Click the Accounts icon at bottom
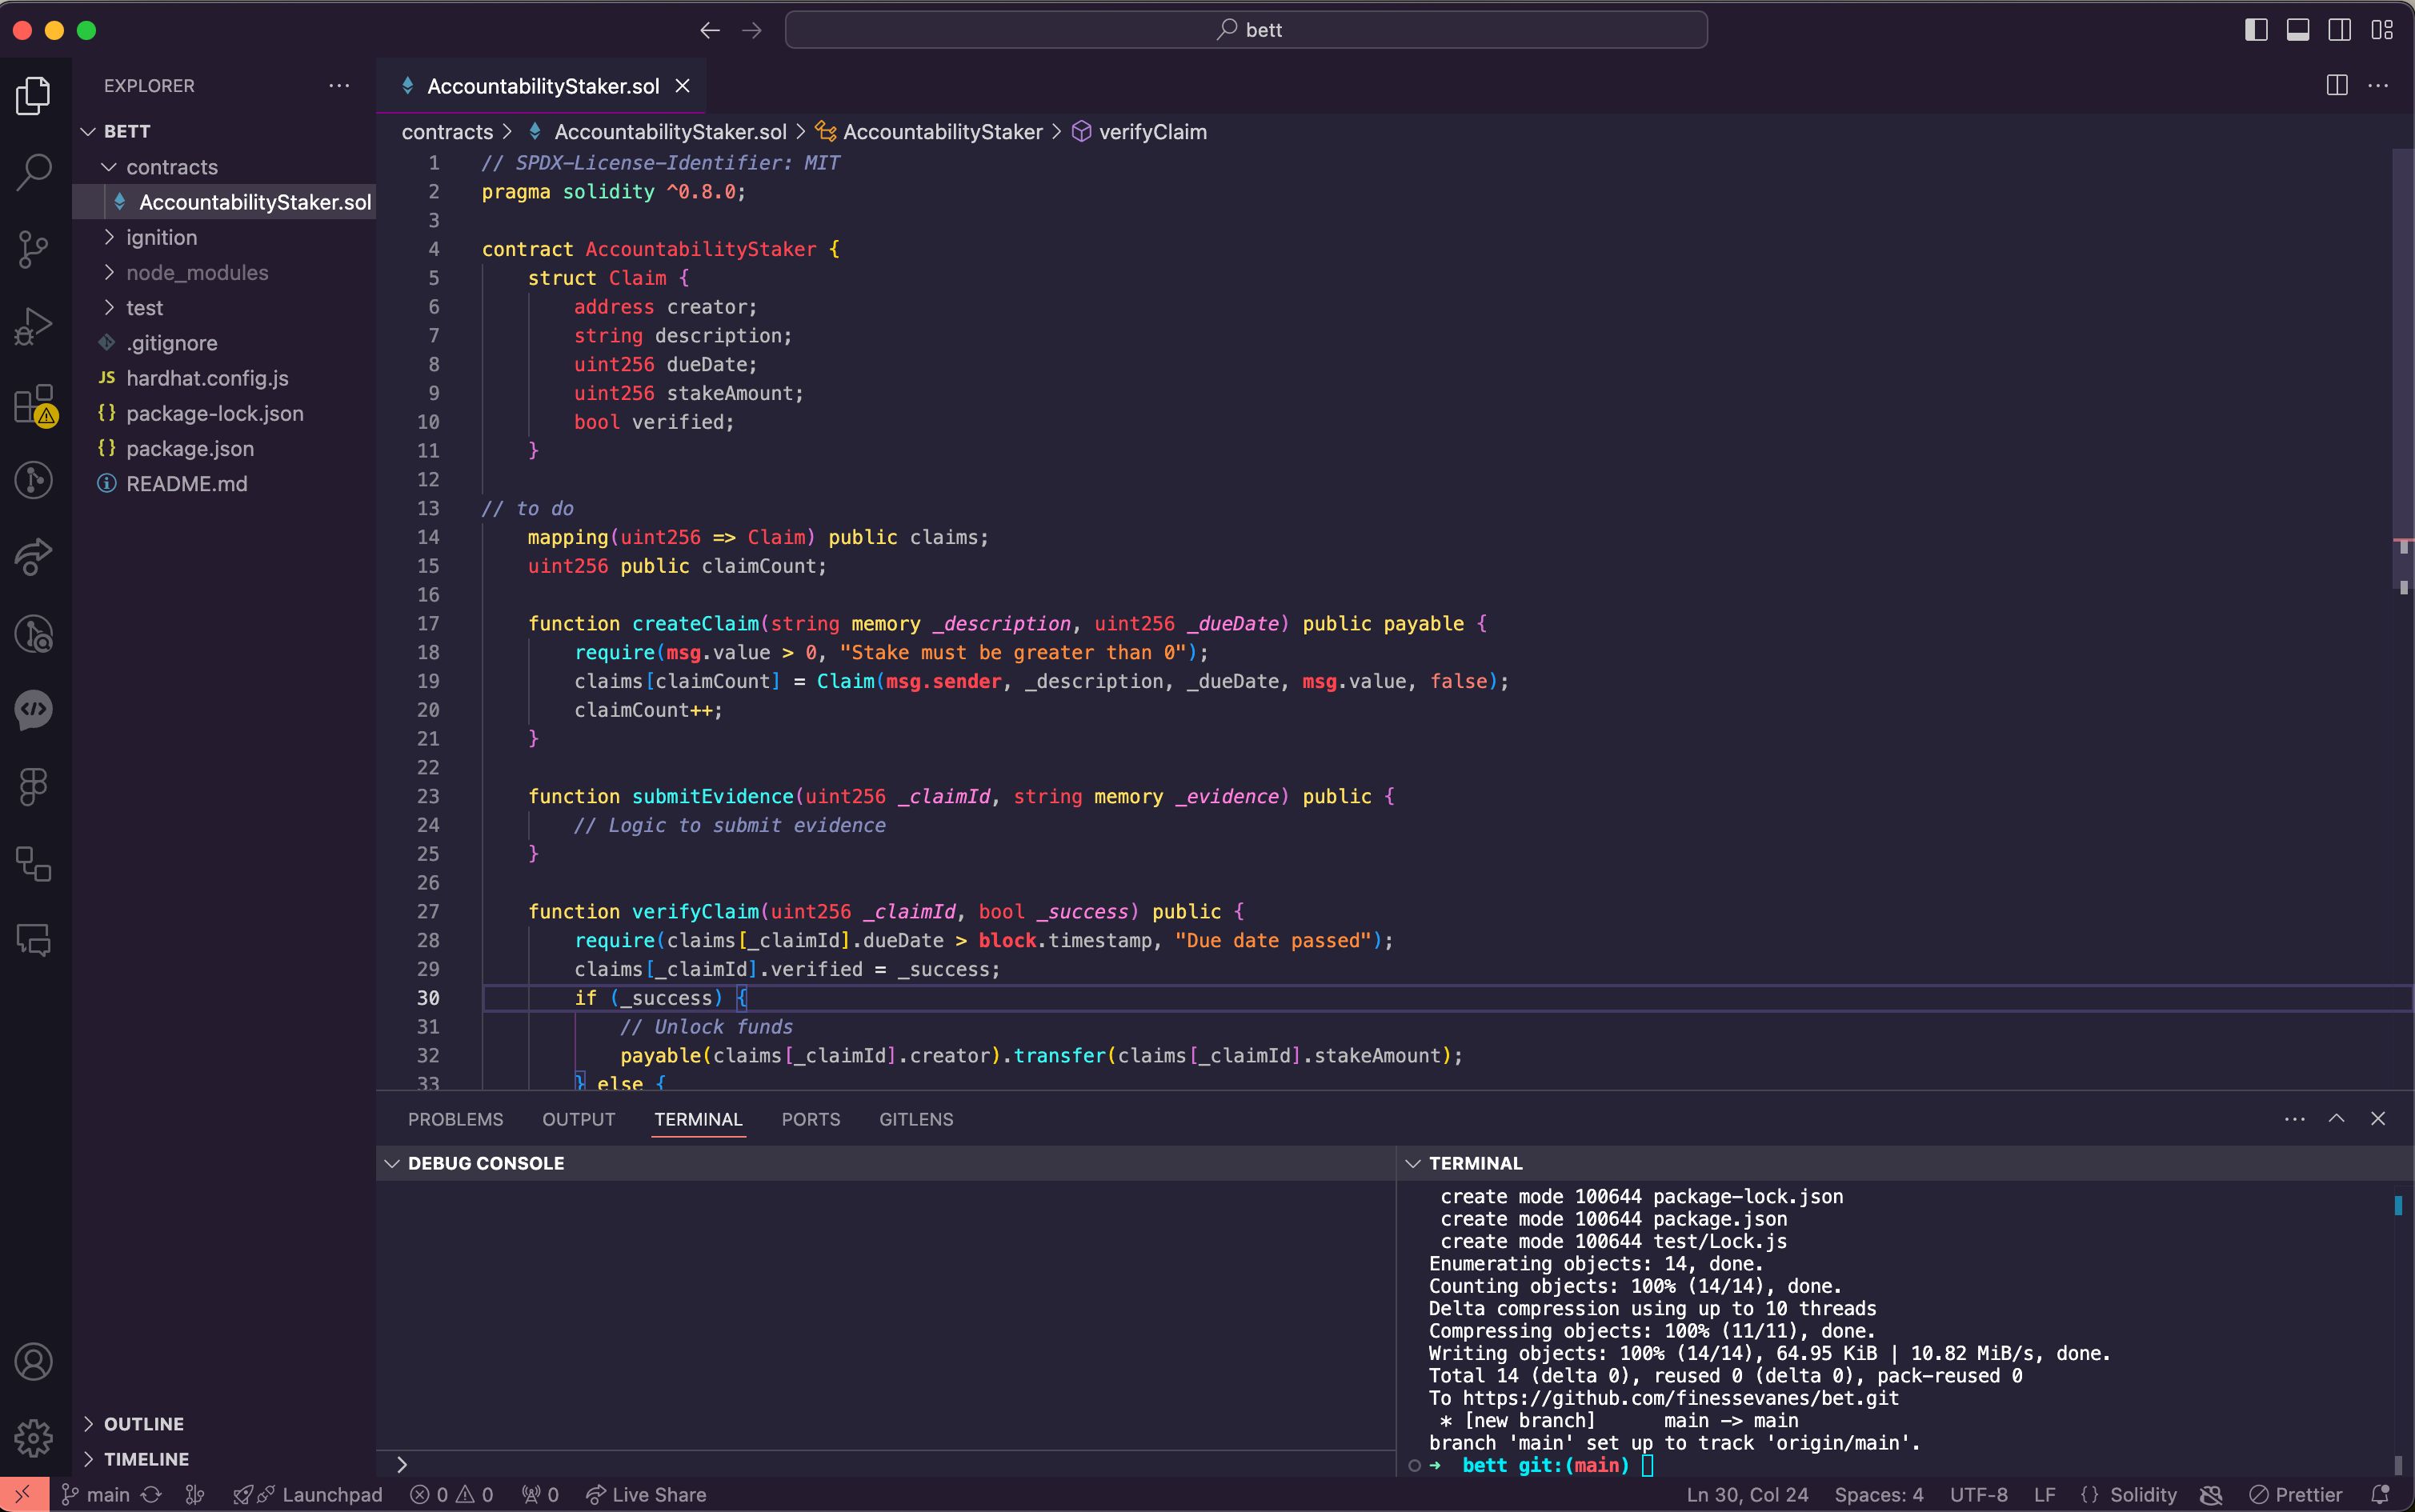 tap(37, 1362)
